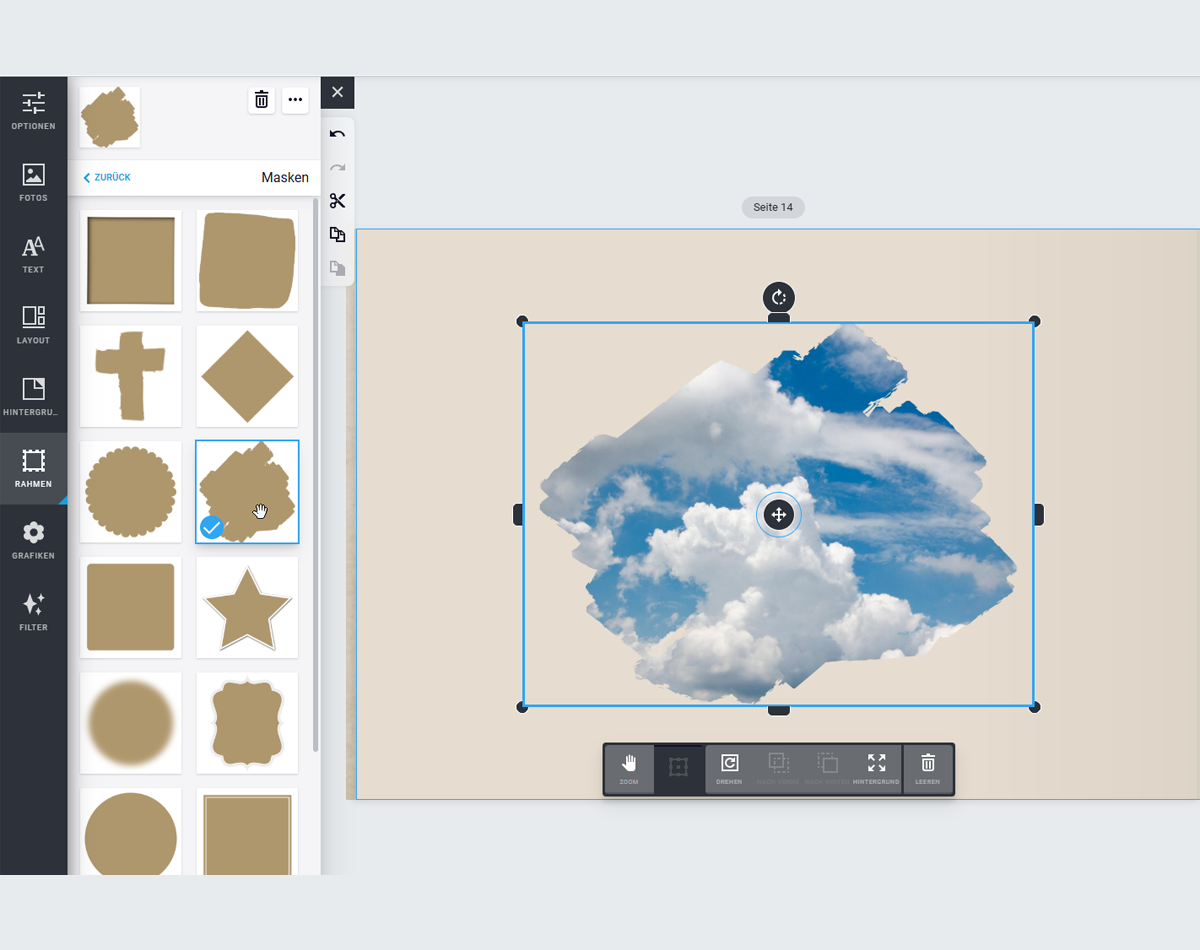This screenshot has width=1200, height=950.
Task: Open the Grafiken sidebar section
Action: (33, 541)
